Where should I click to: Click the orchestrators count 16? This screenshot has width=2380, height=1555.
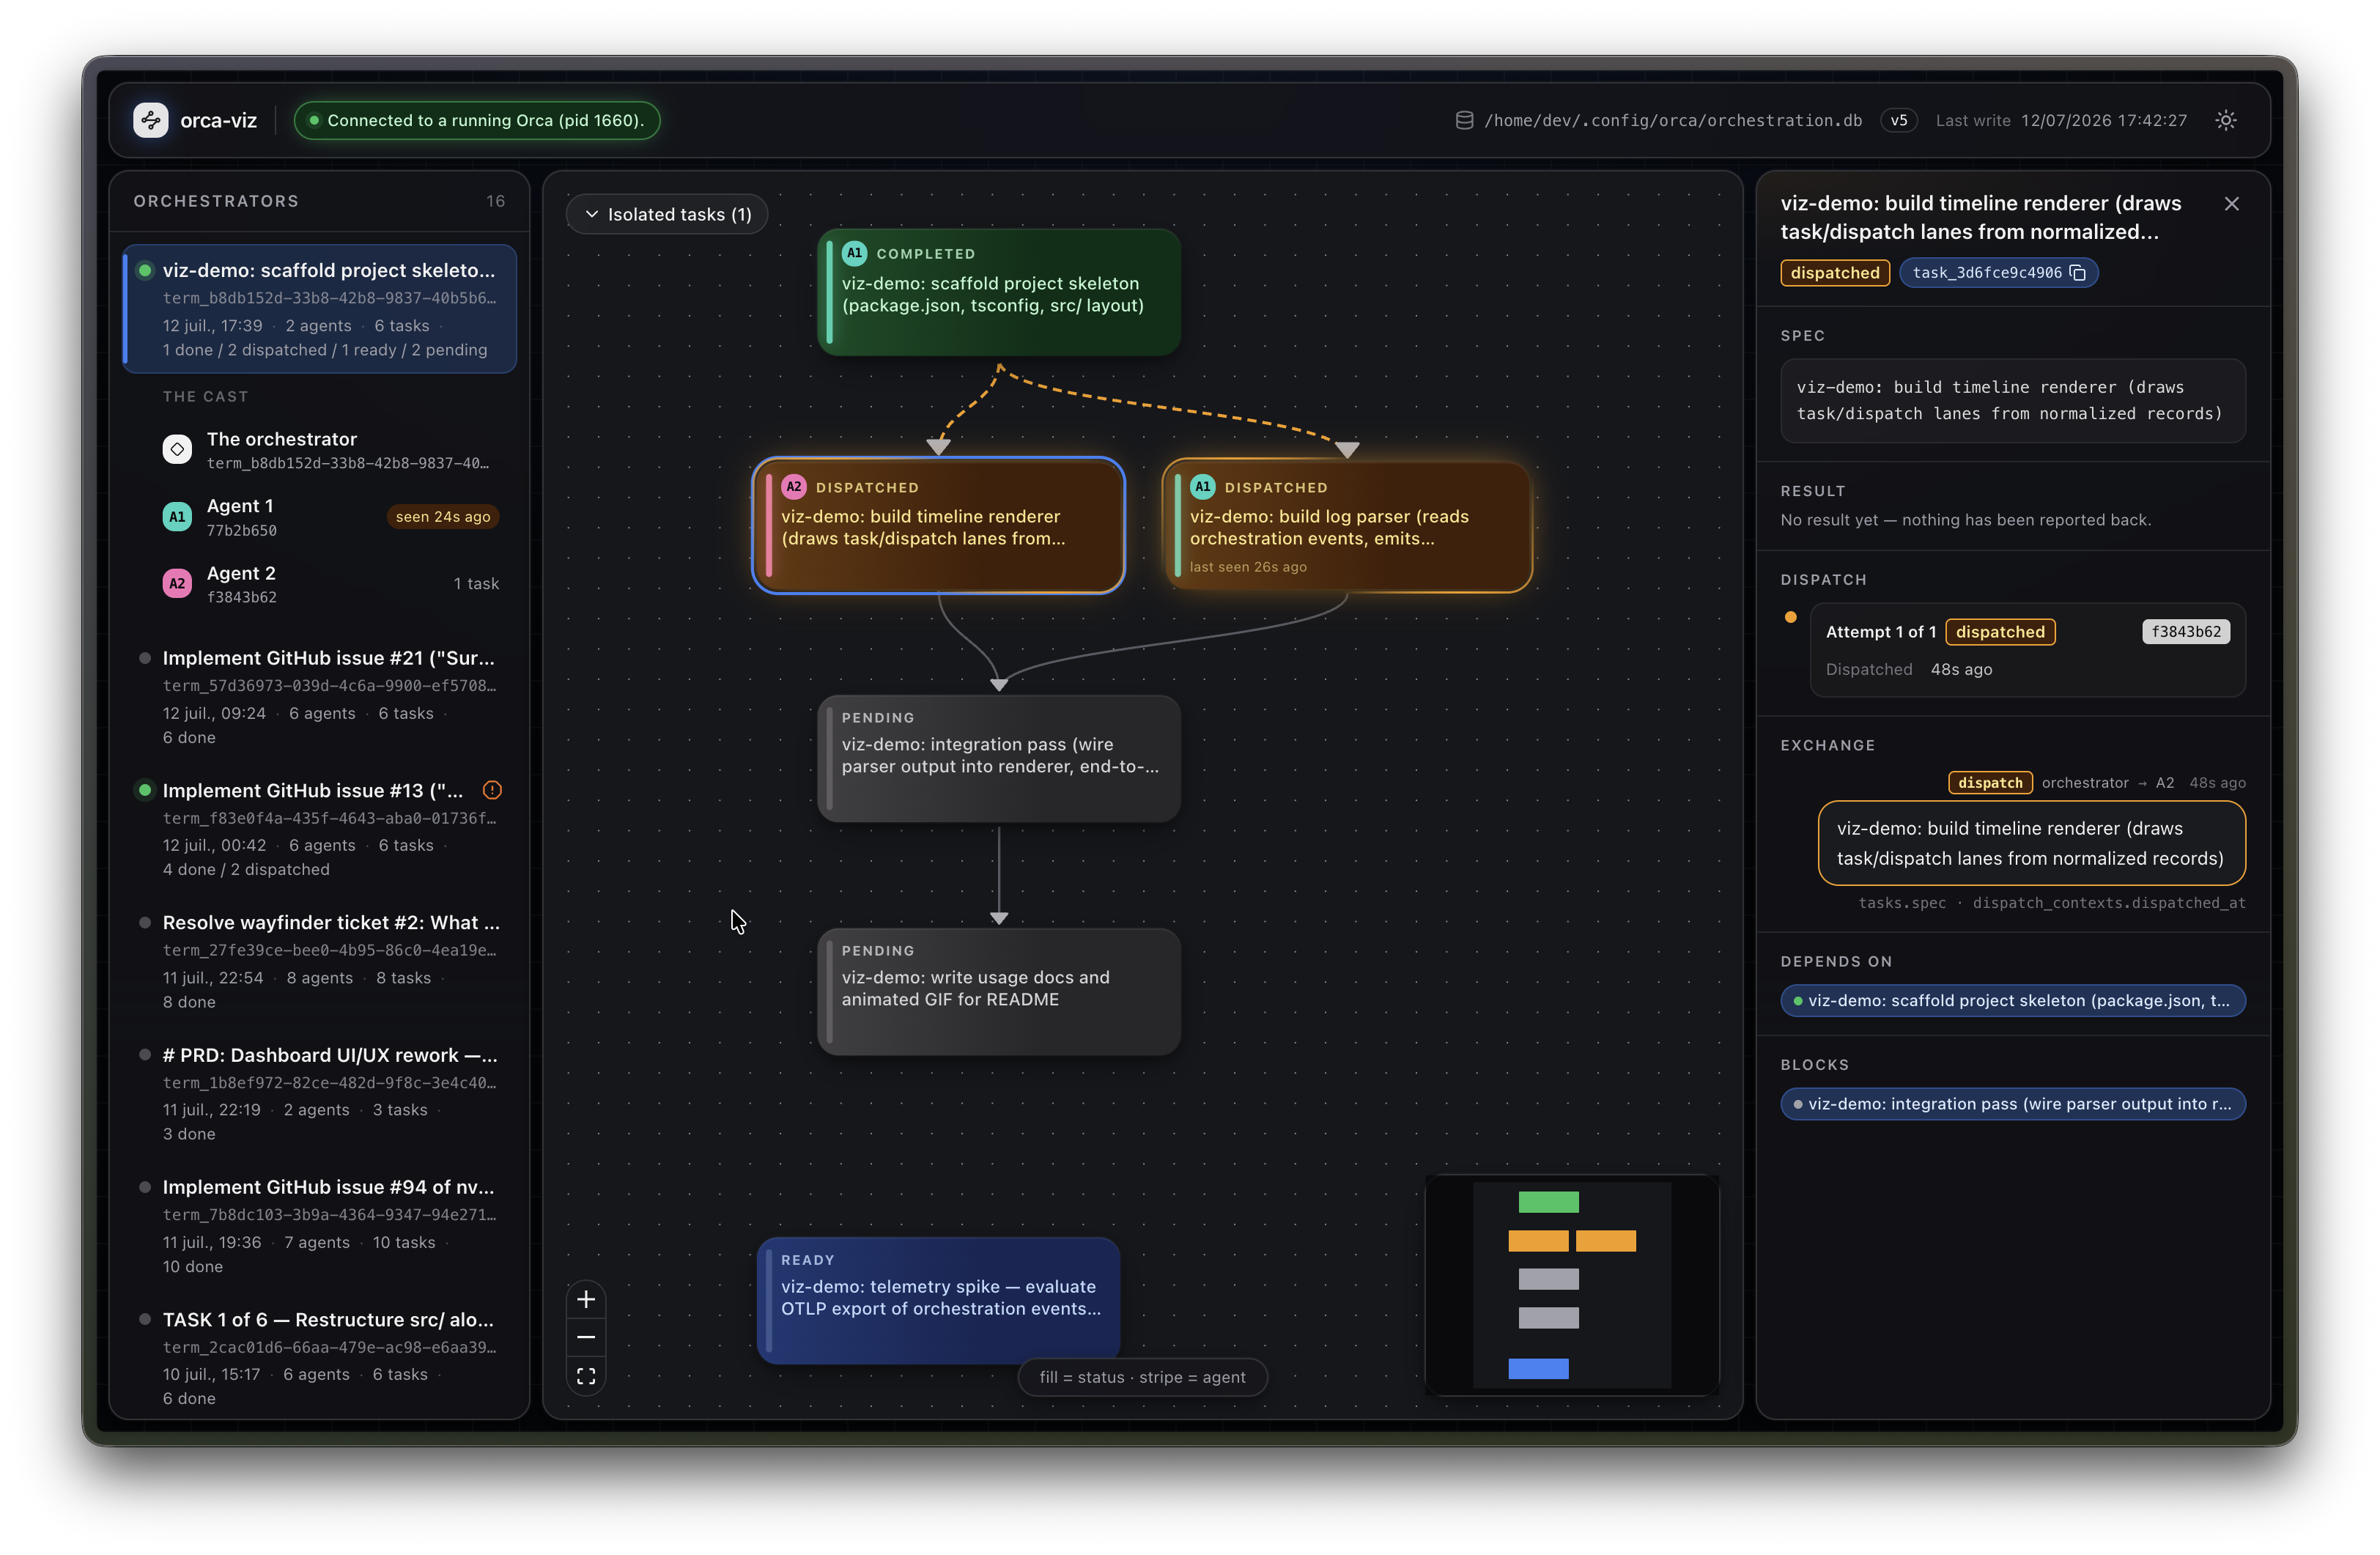tap(495, 201)
